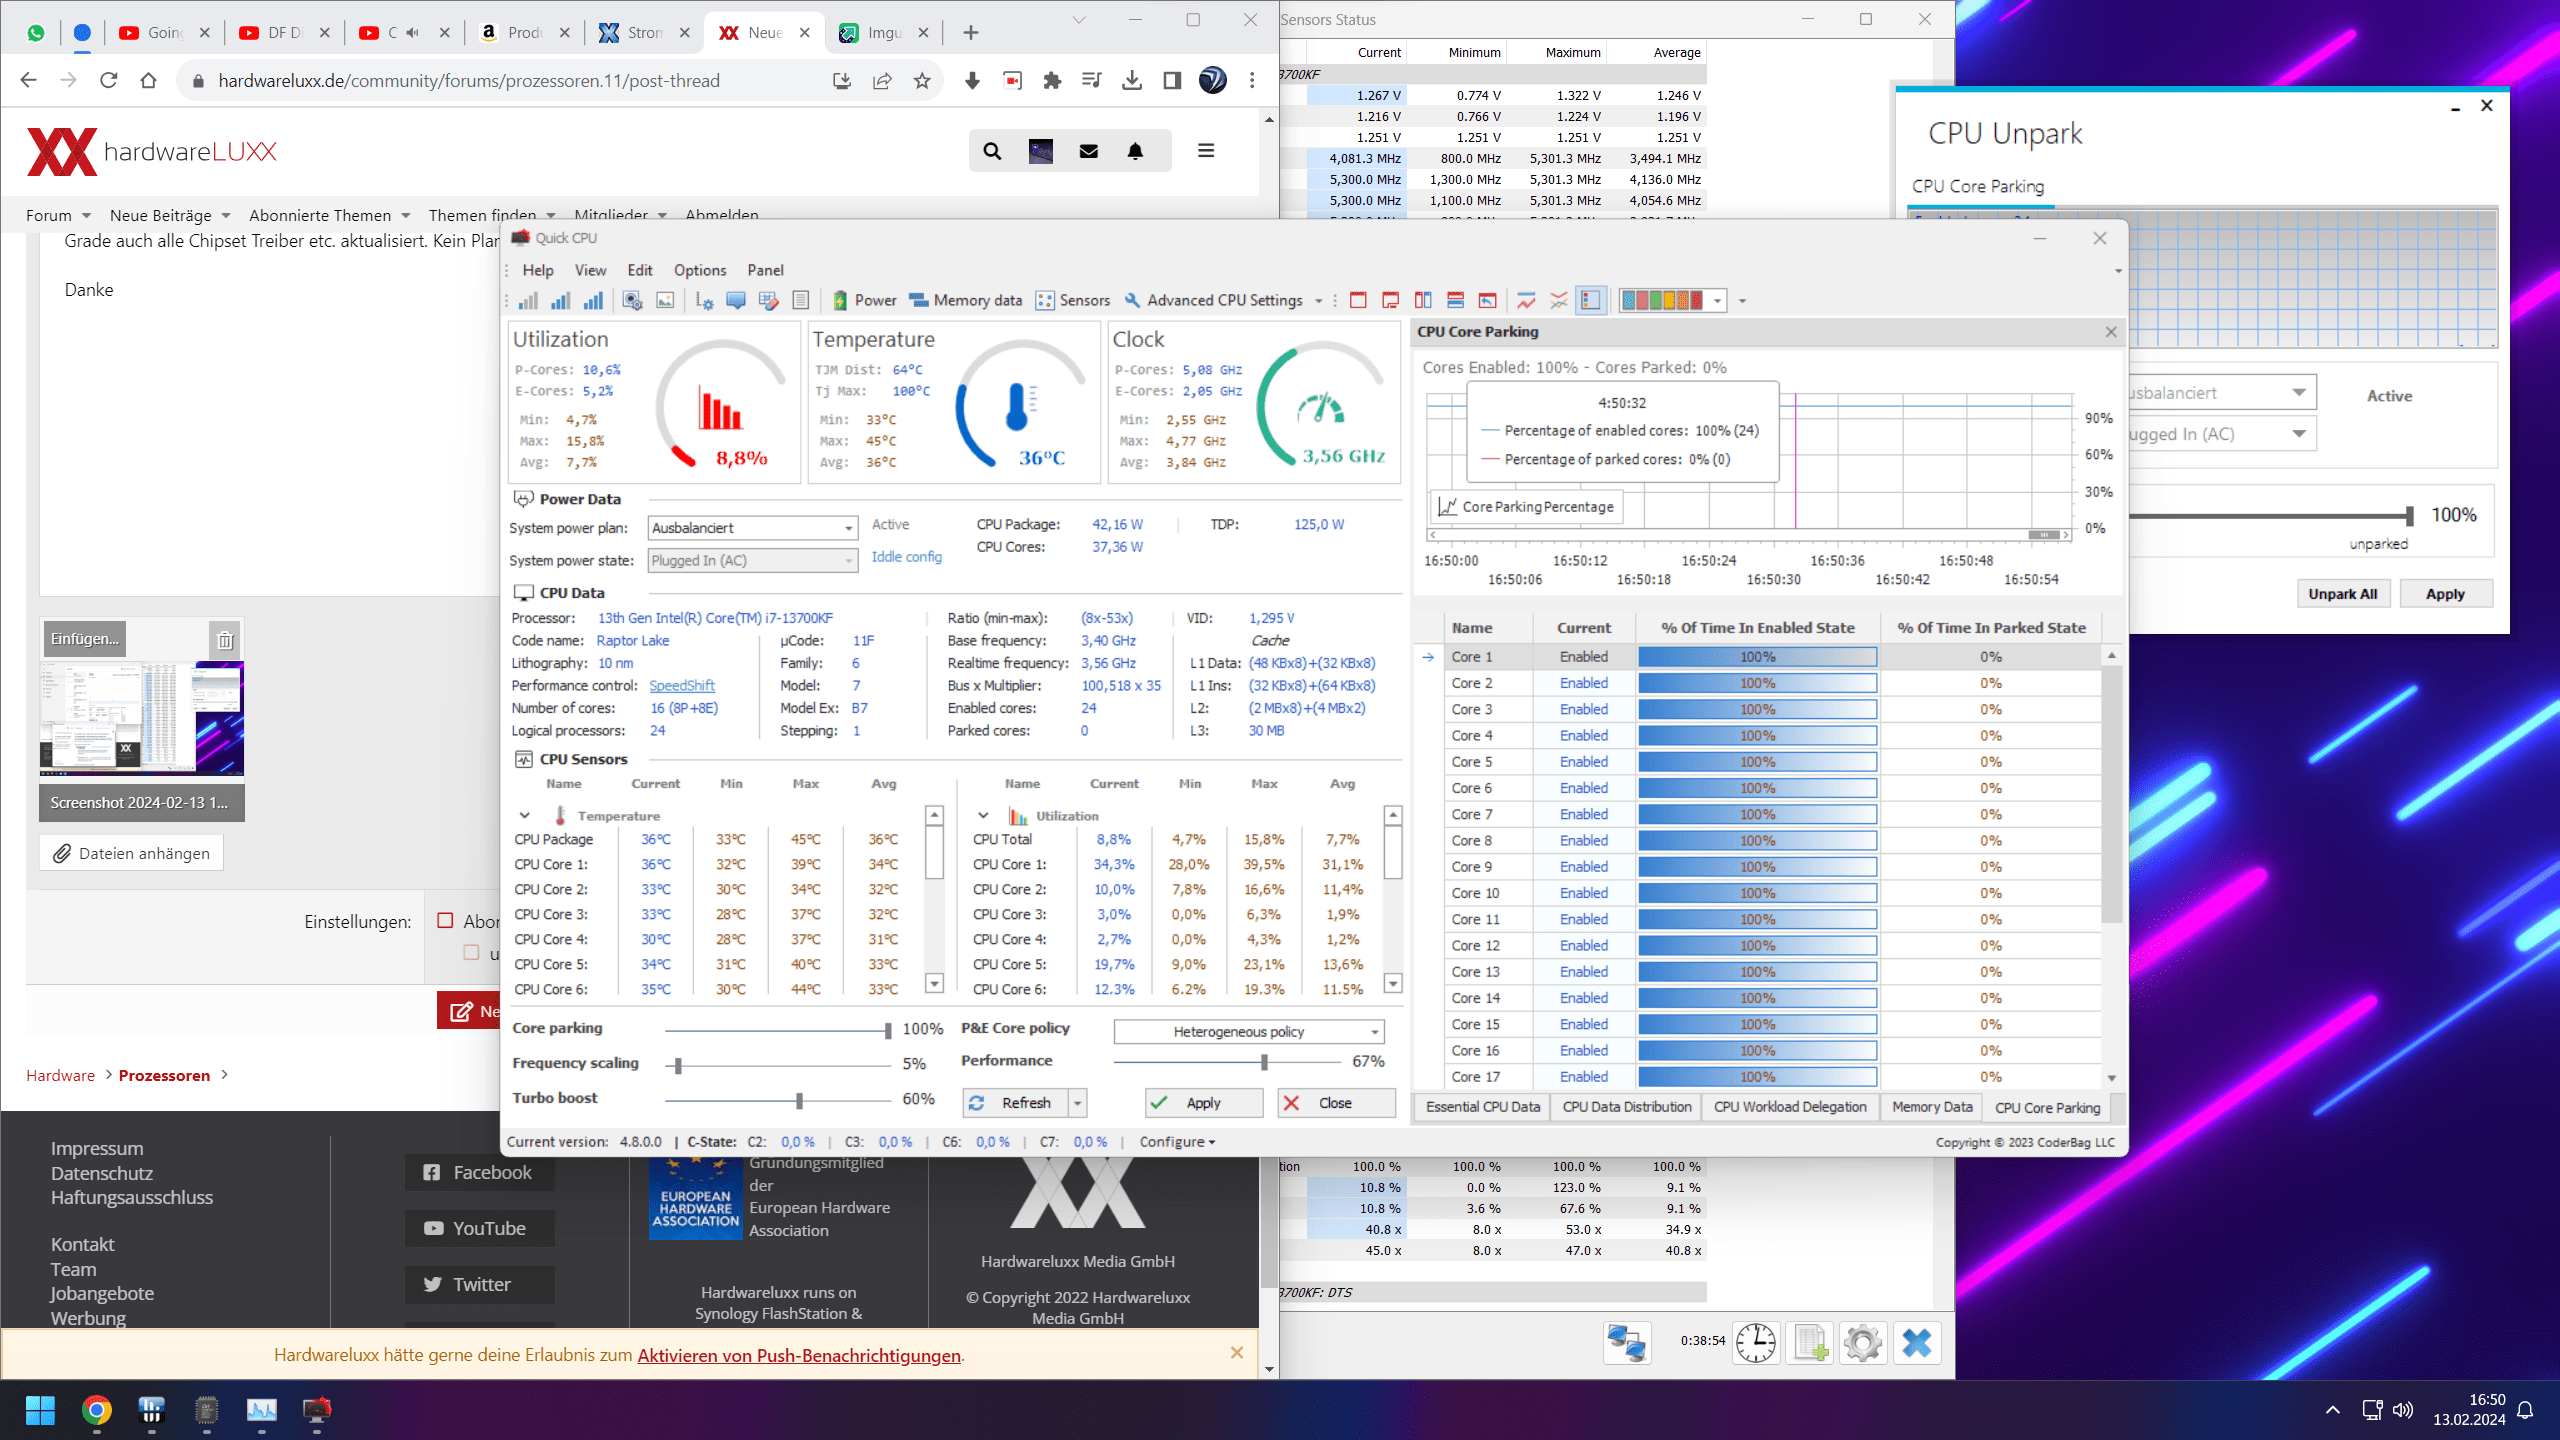Open the P&E Core policy dropdown
The height and width of the screenshot is (1440, 2560).
pos(1249,1032)
